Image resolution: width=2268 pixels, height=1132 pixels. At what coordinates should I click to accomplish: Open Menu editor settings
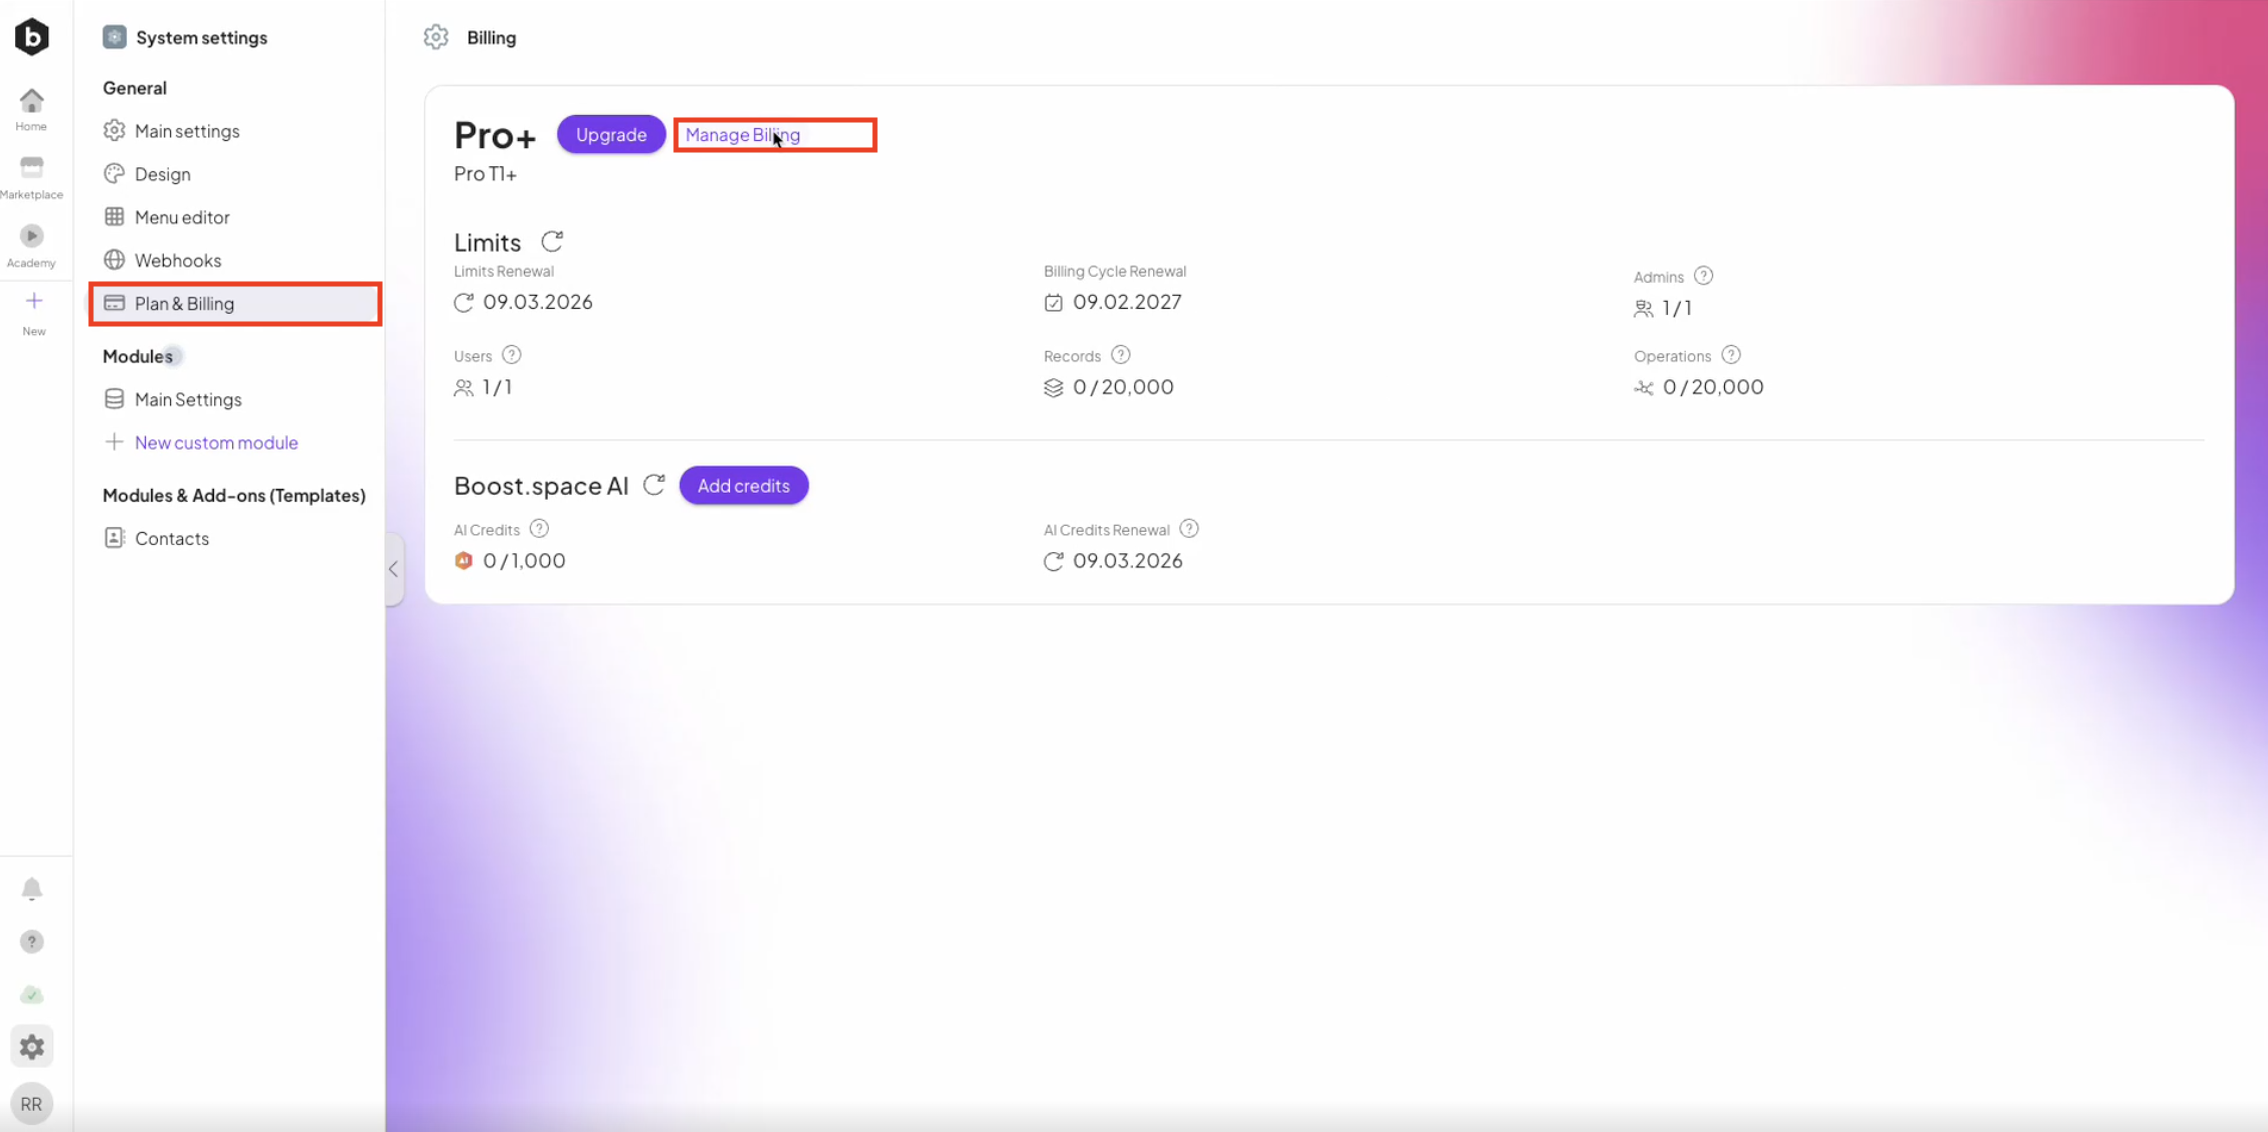pos(182,217)
